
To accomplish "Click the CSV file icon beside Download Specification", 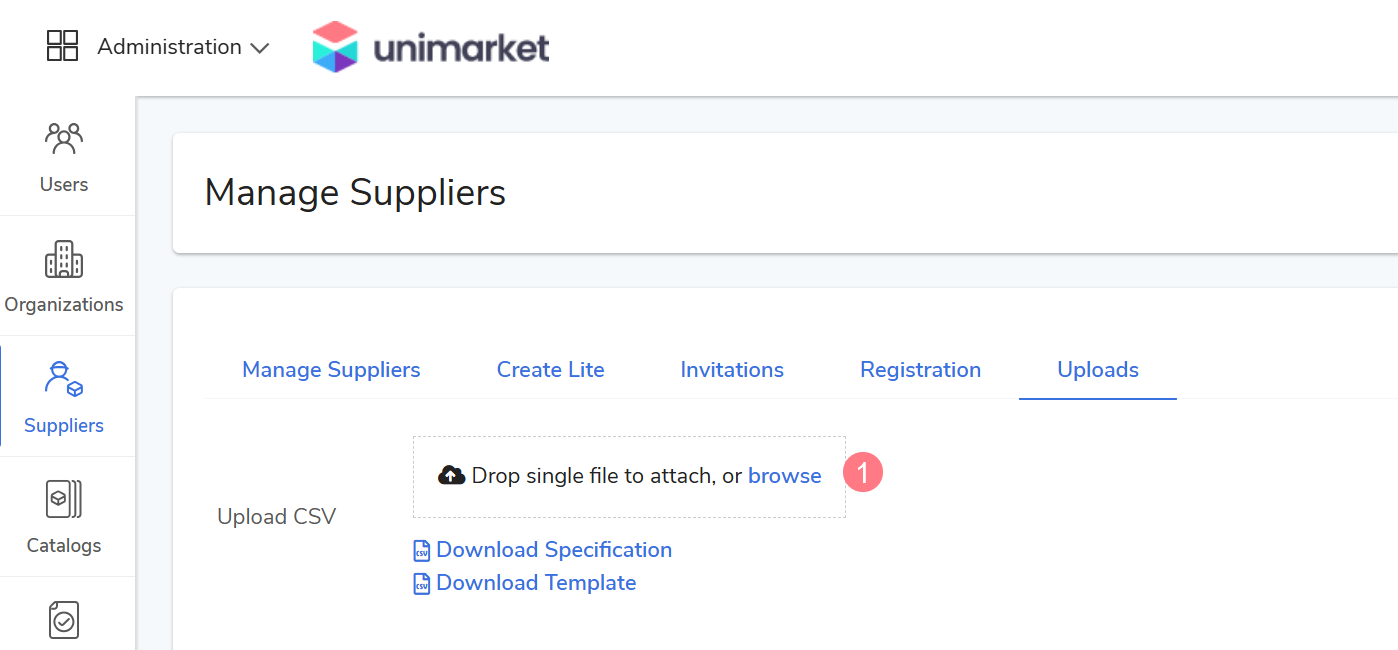I will point(422,551).
